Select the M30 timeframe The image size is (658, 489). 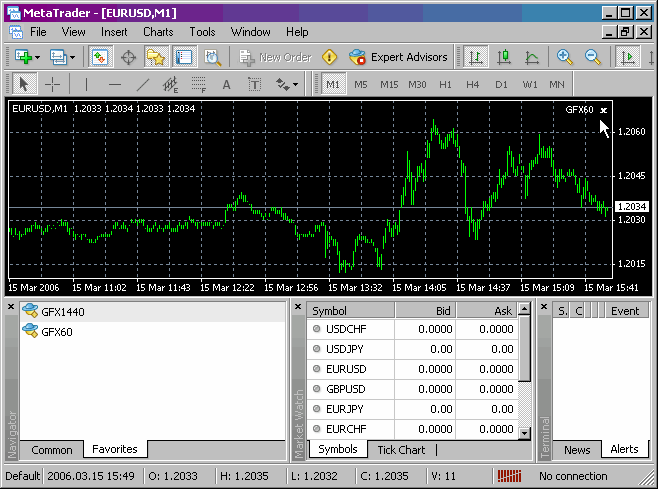coord(417,84)
